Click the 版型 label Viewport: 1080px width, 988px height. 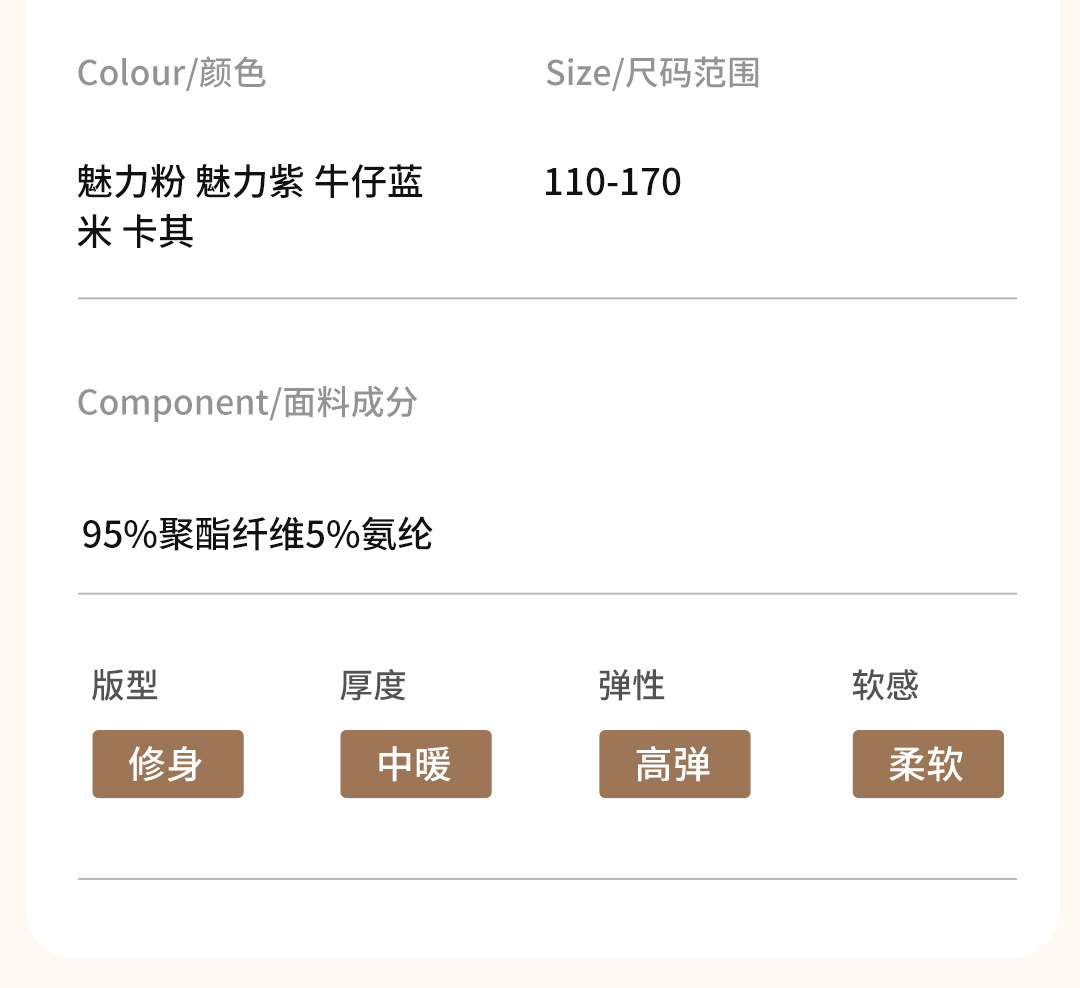[124, 686]
